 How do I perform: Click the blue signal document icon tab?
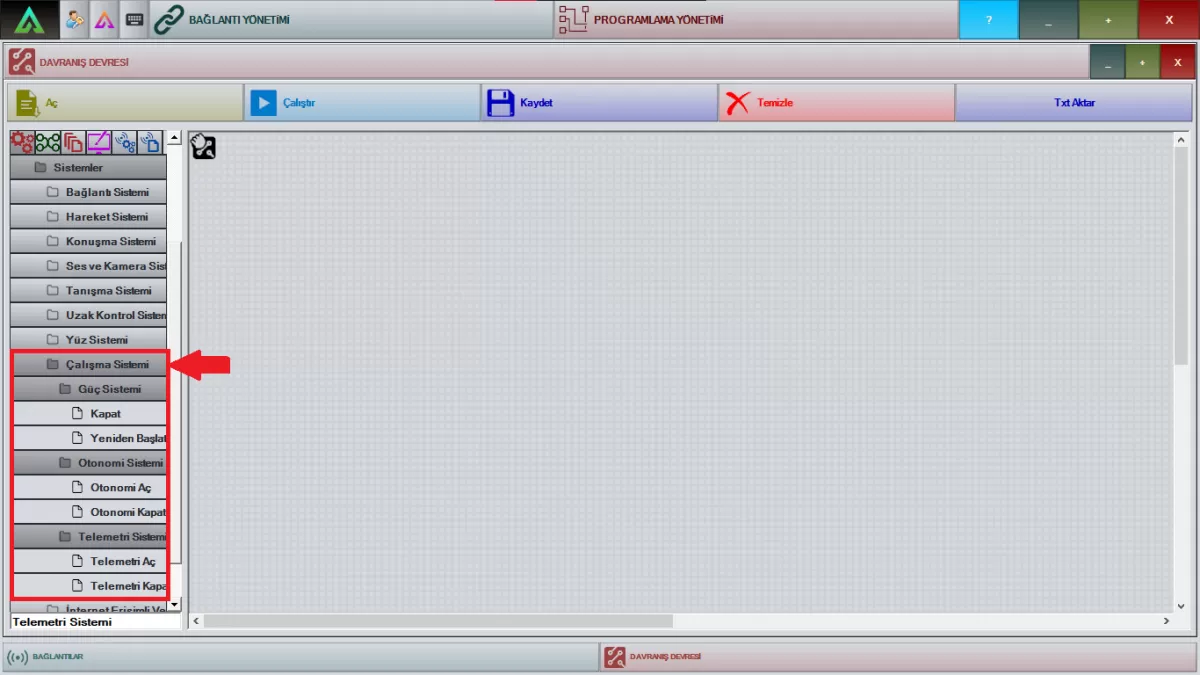click(150, 142)
